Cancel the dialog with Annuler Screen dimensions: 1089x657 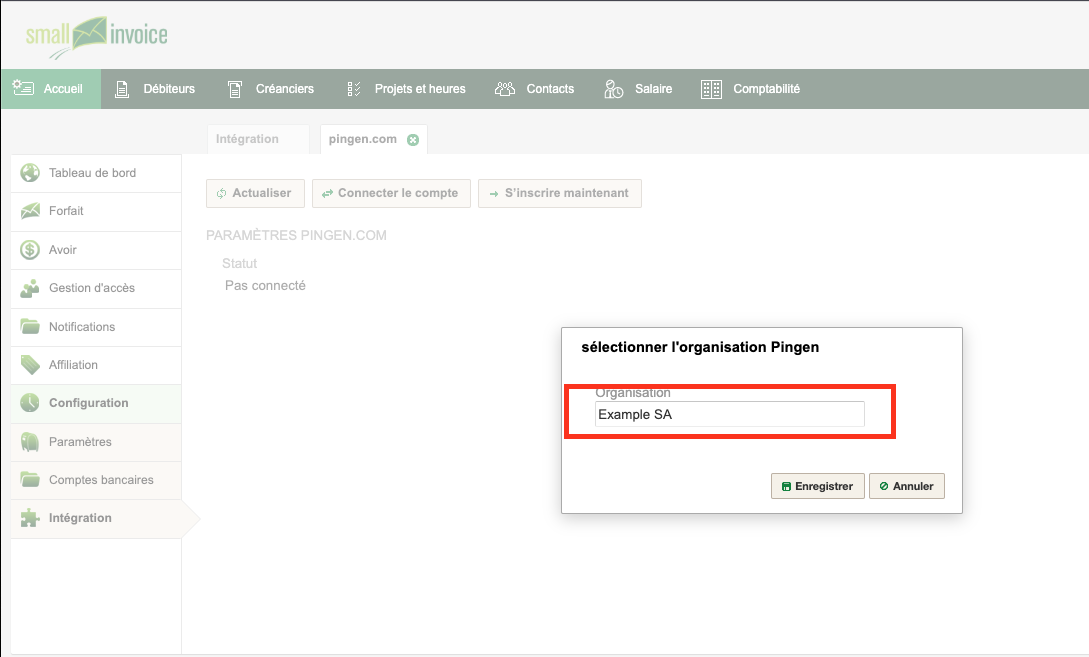click(x=906, y=486)
